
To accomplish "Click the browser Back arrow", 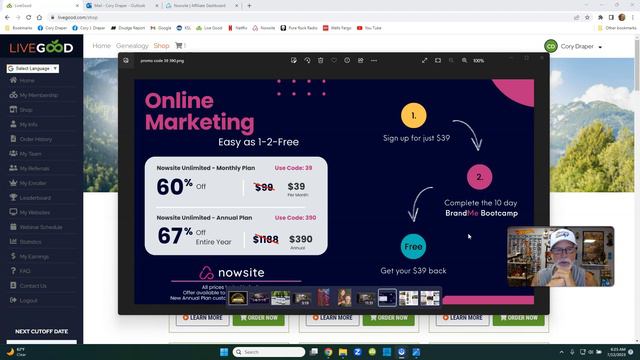I will (x=7, y=18).
